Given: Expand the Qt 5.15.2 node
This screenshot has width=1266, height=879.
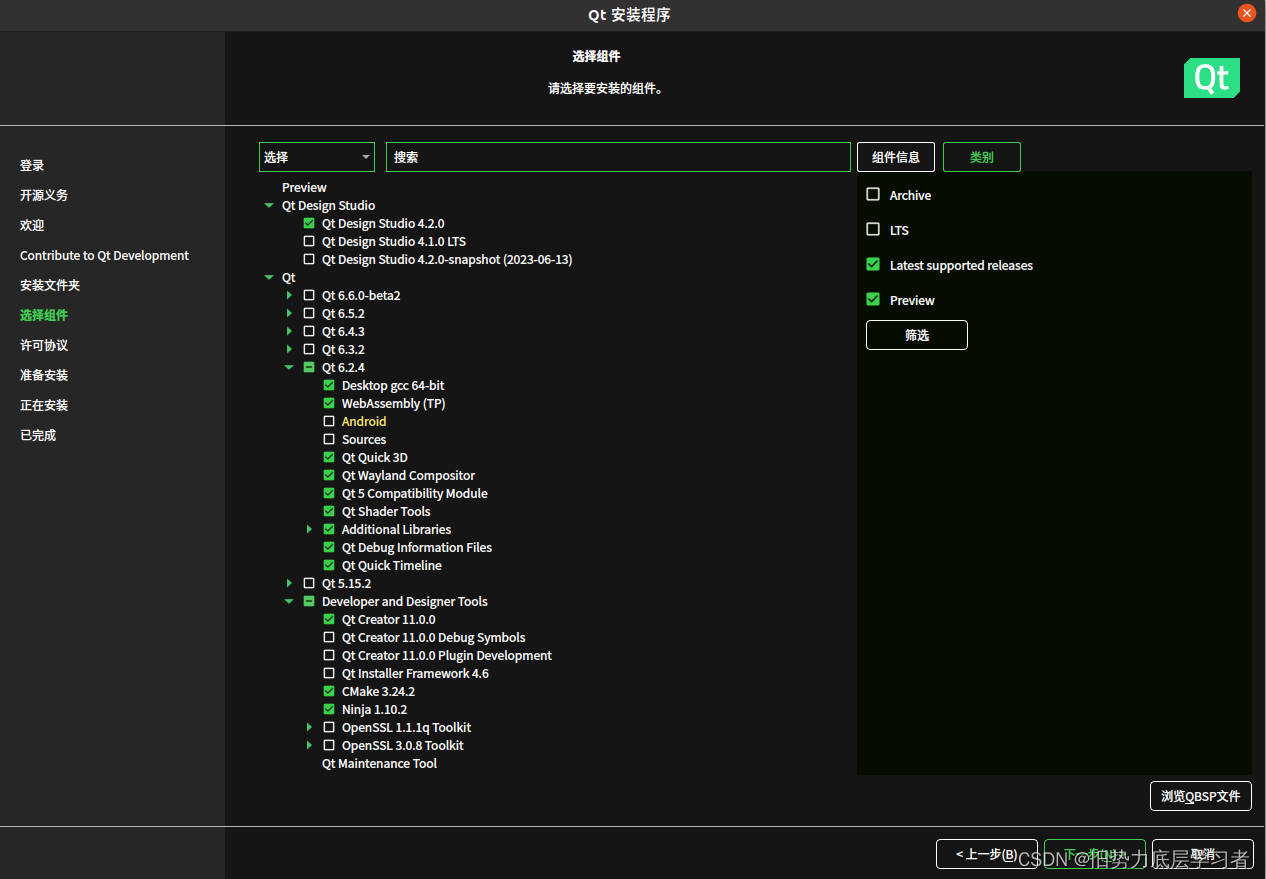Looking at the screenshot, I should pos(289,584).
